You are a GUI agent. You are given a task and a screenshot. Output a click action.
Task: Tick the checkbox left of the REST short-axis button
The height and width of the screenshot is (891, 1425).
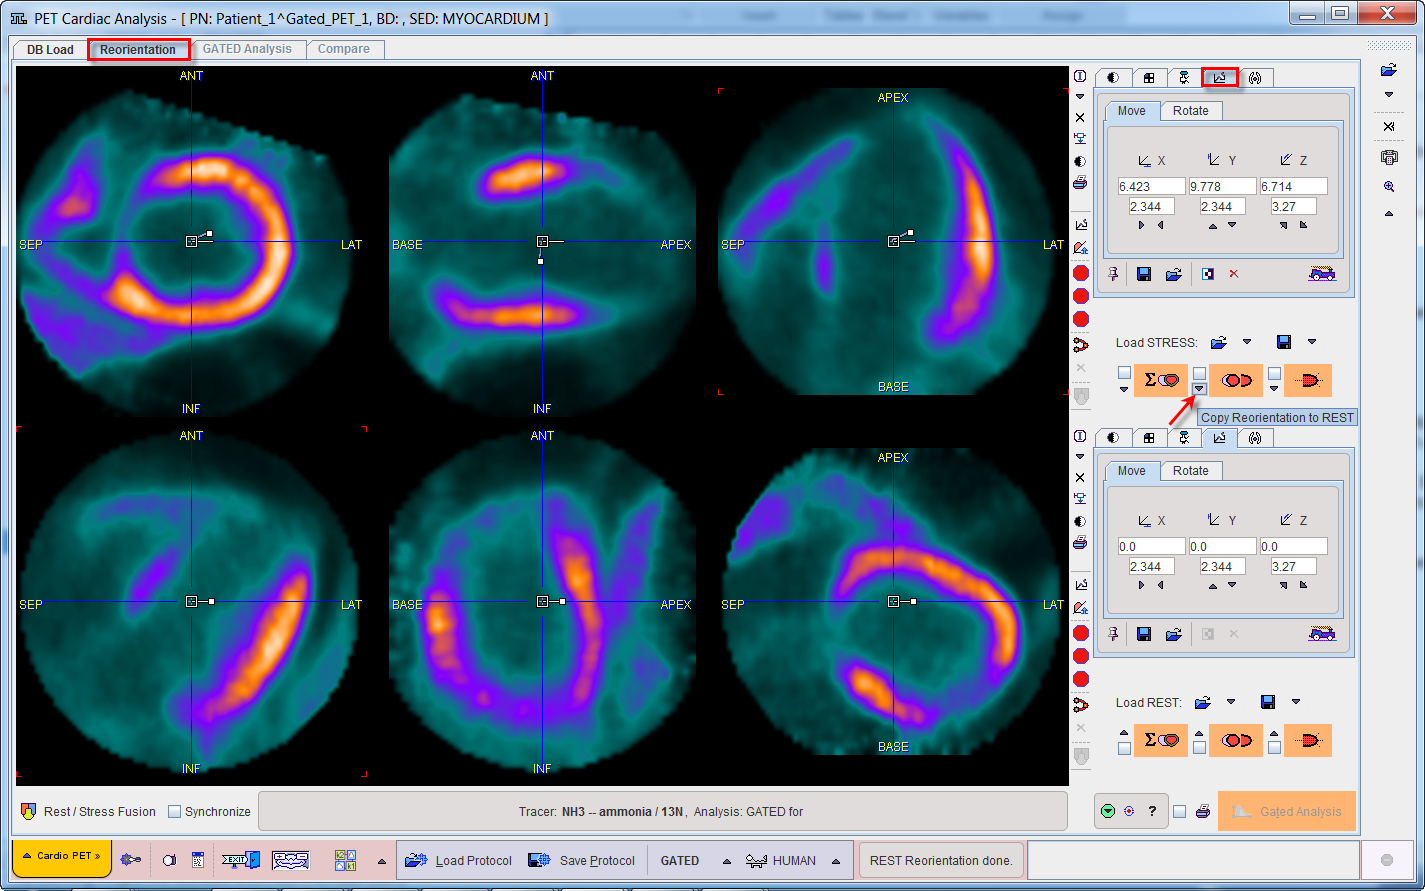pyautogui.click(x=1199, y=747)
